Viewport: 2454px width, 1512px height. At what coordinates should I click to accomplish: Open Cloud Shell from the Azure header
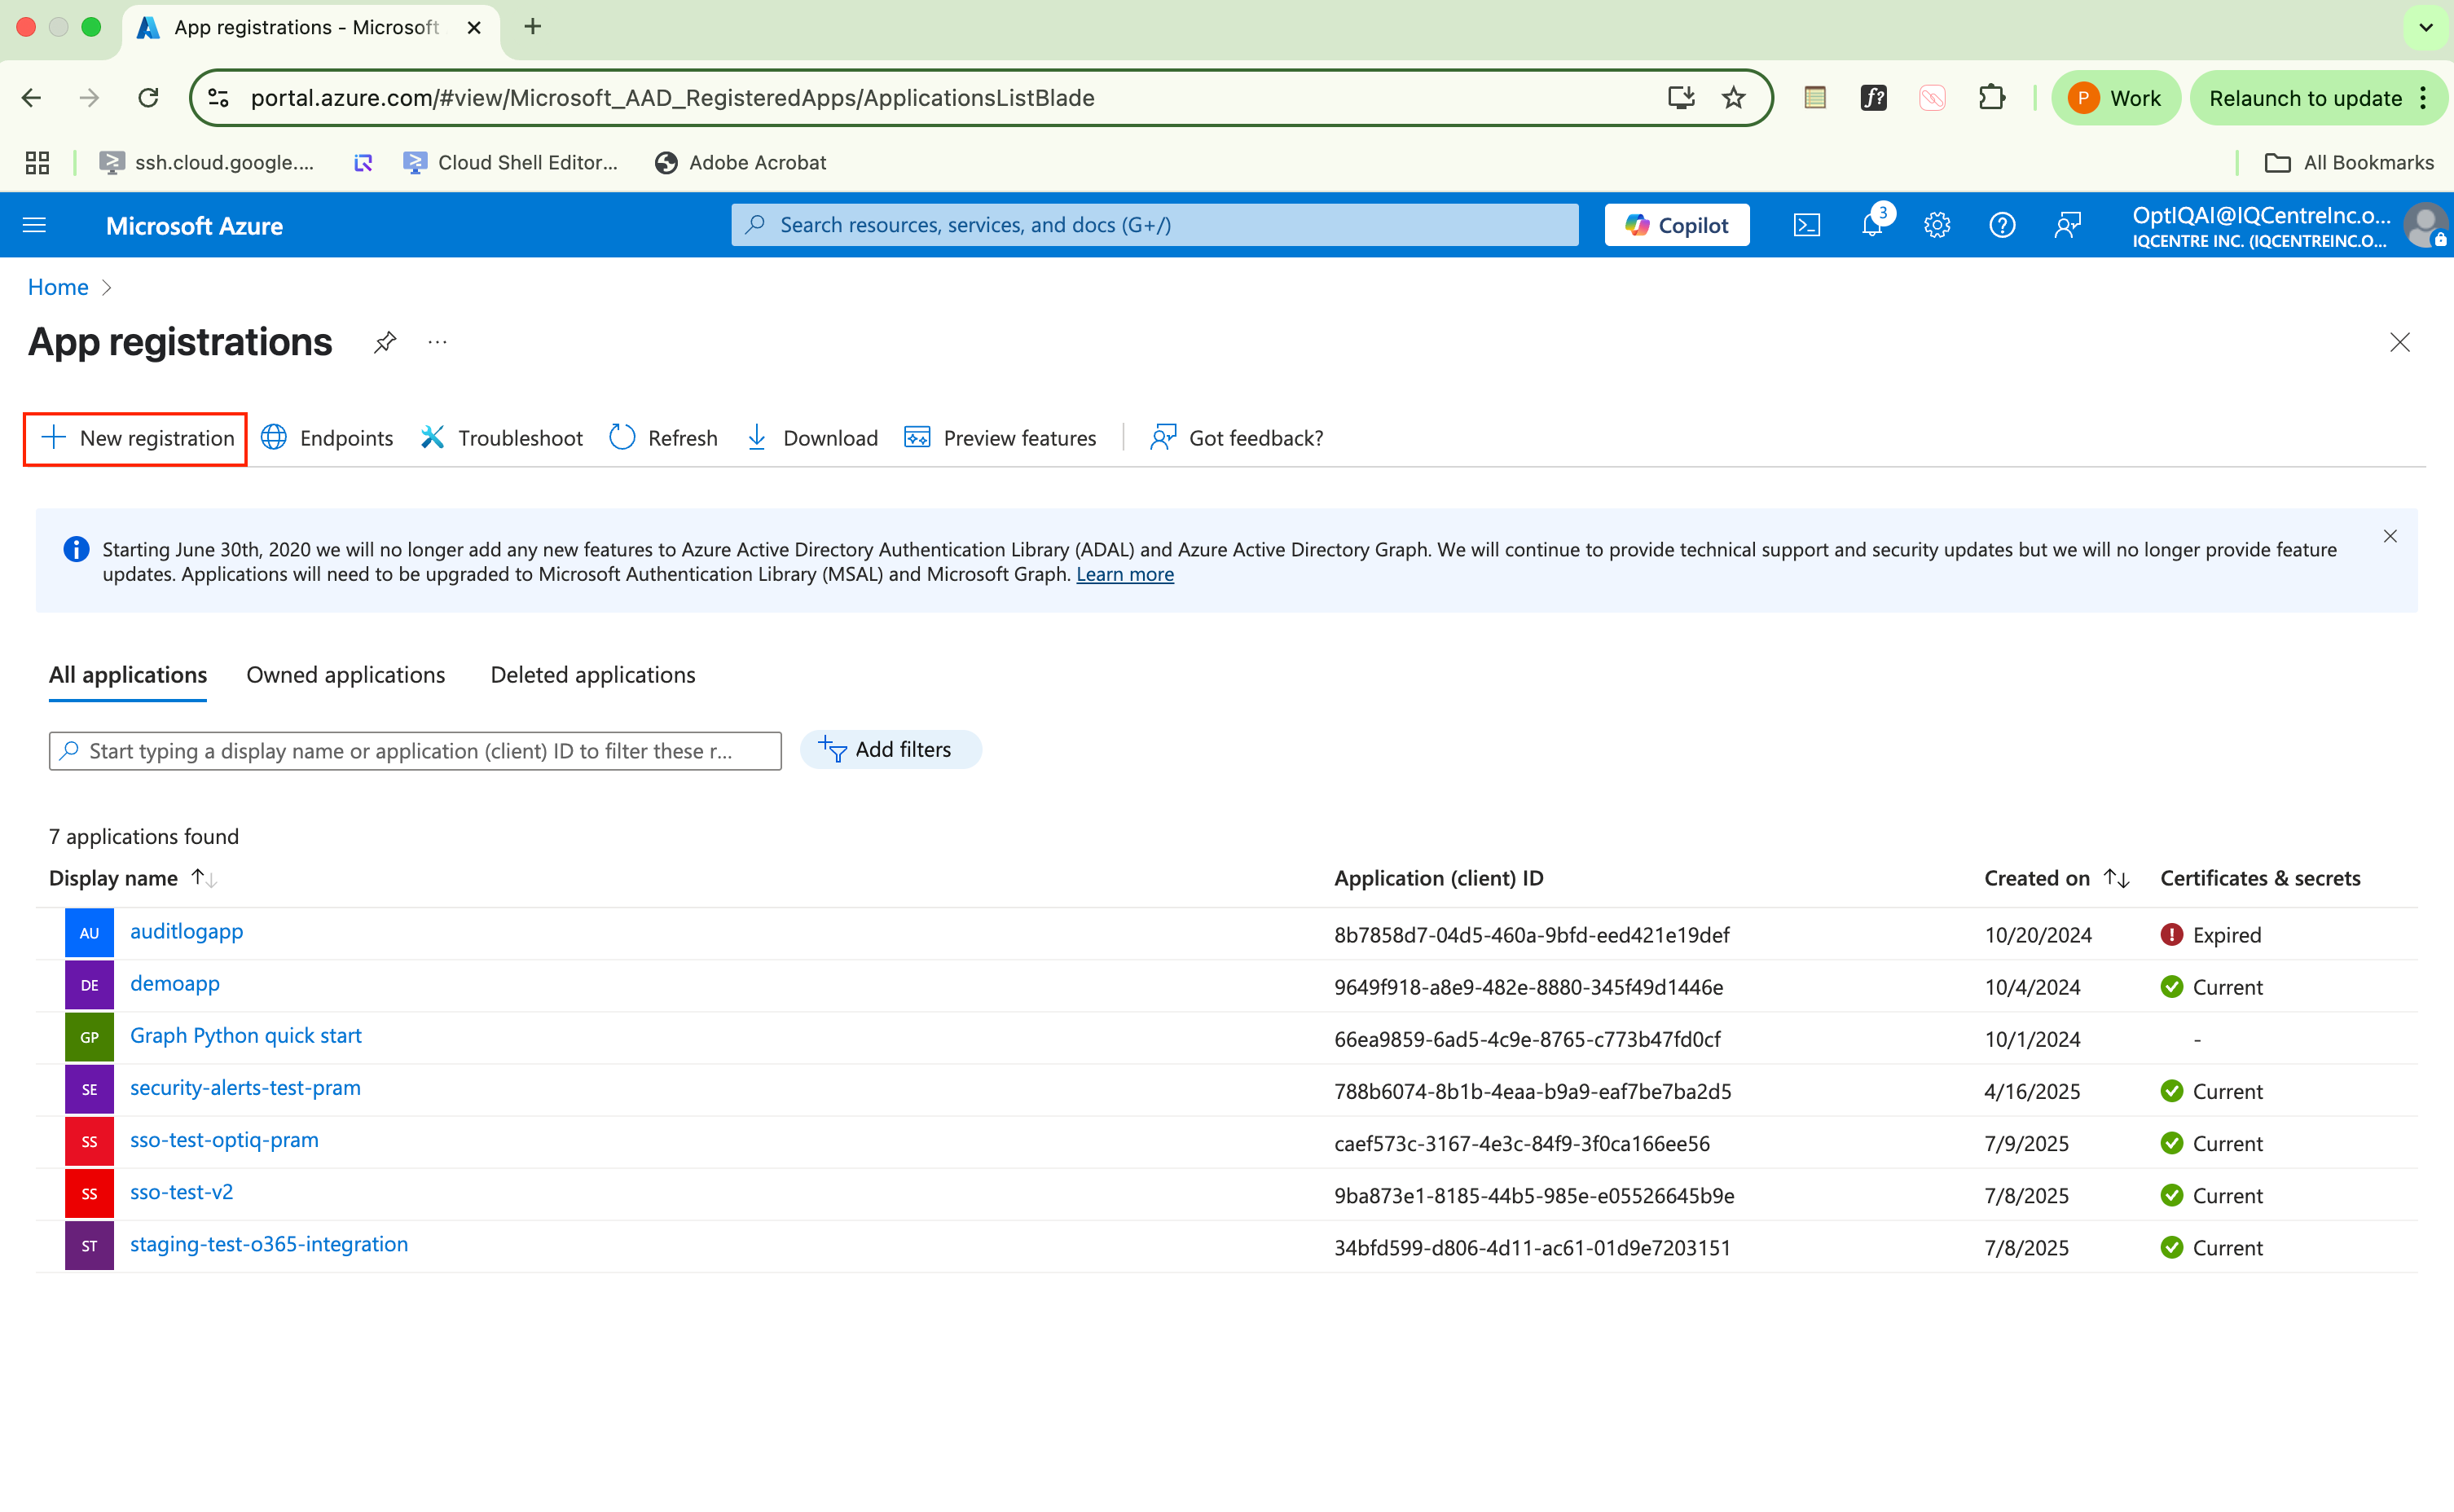pos(1806,225)
